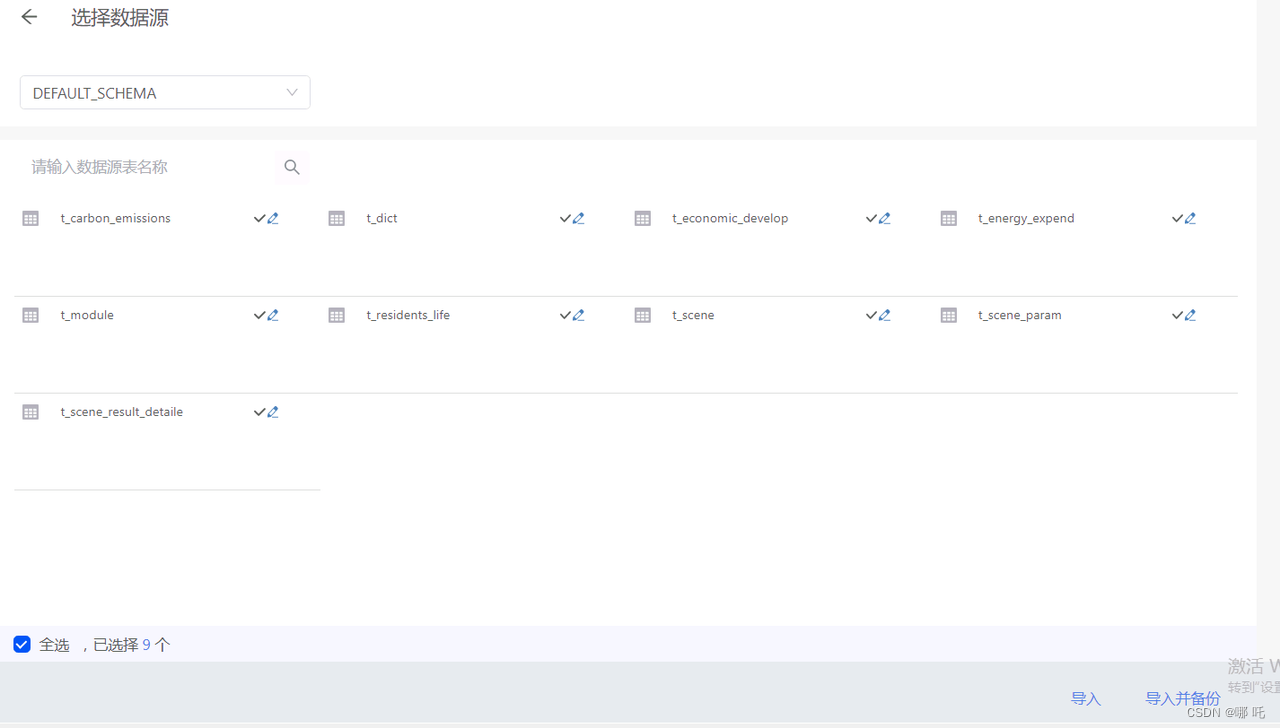Click table icon next to t_carbon_emissions
Viewport: 1280px width, 728px height.
click(31, 218)
